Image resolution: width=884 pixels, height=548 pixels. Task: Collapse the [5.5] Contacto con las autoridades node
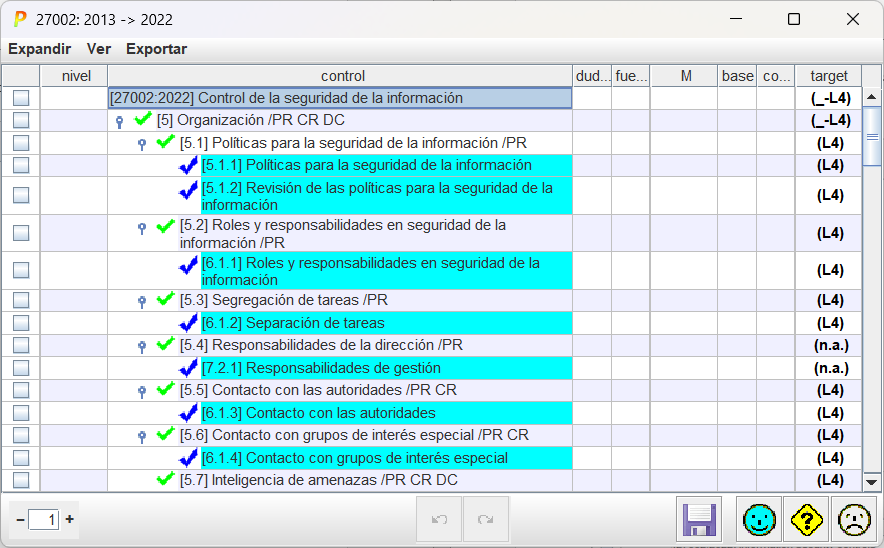click(142, 391)
